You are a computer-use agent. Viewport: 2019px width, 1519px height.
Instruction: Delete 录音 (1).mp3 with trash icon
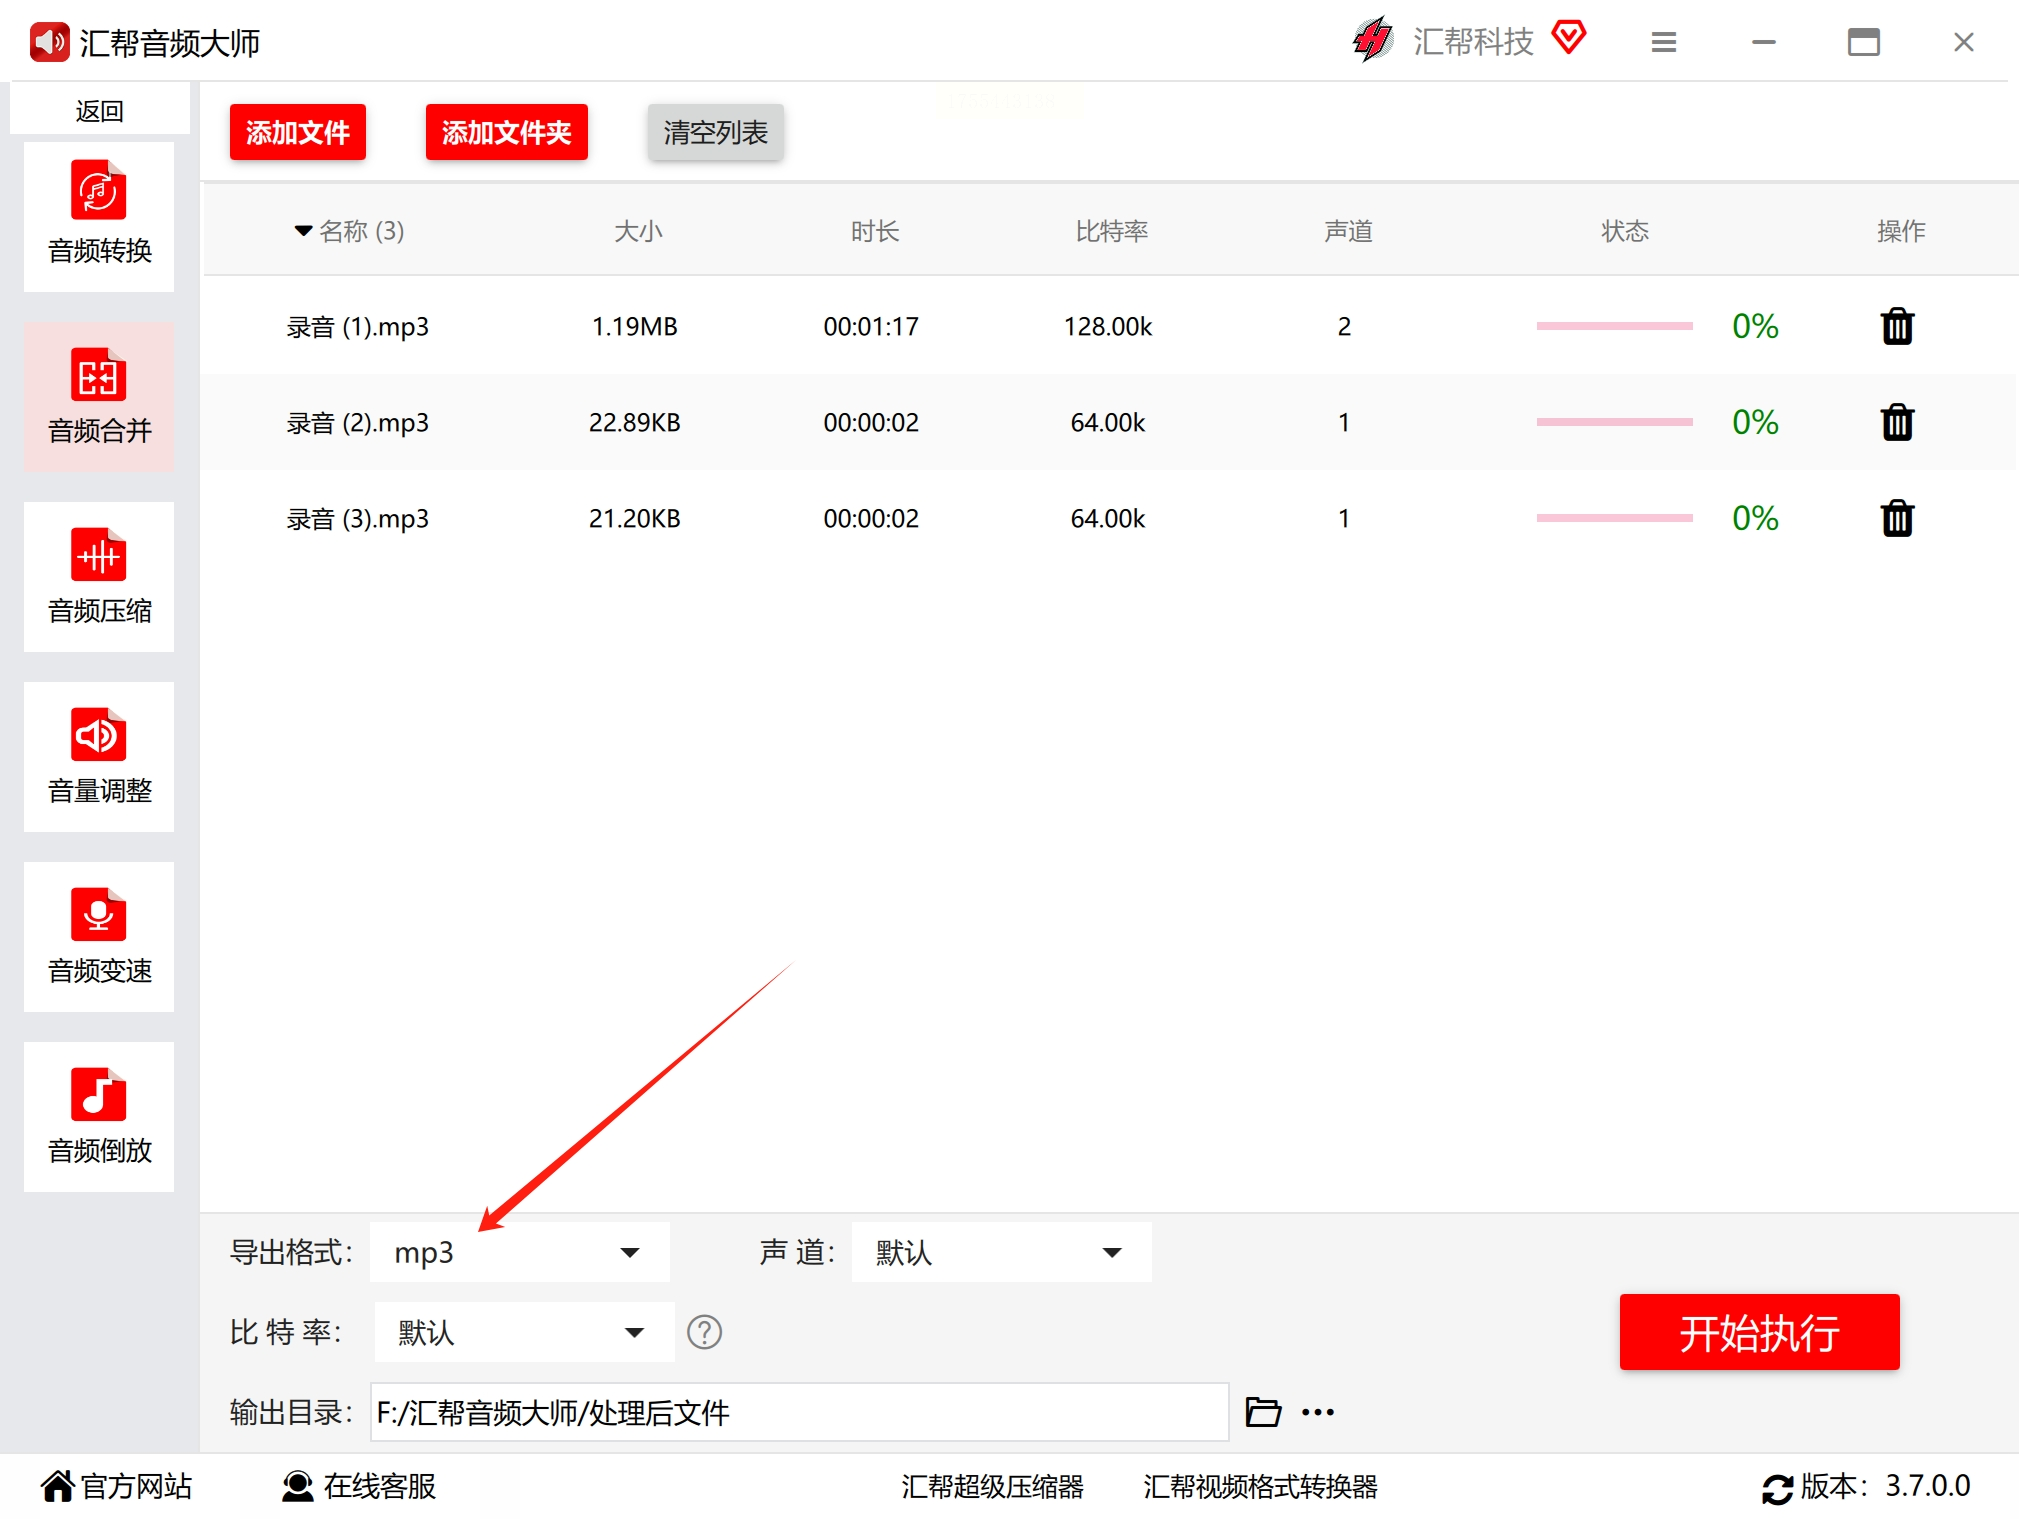tap(1896, 326)
